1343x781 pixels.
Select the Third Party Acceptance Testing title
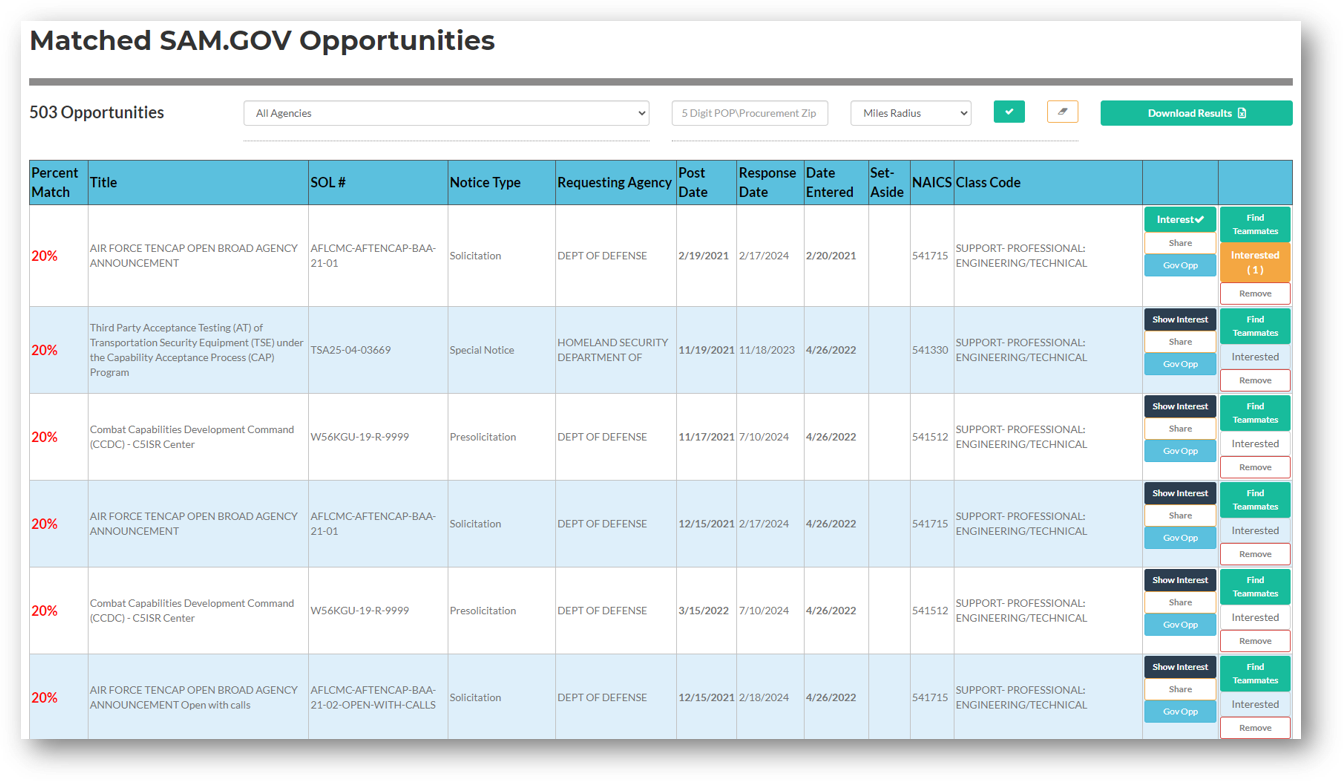click(197, 350)
